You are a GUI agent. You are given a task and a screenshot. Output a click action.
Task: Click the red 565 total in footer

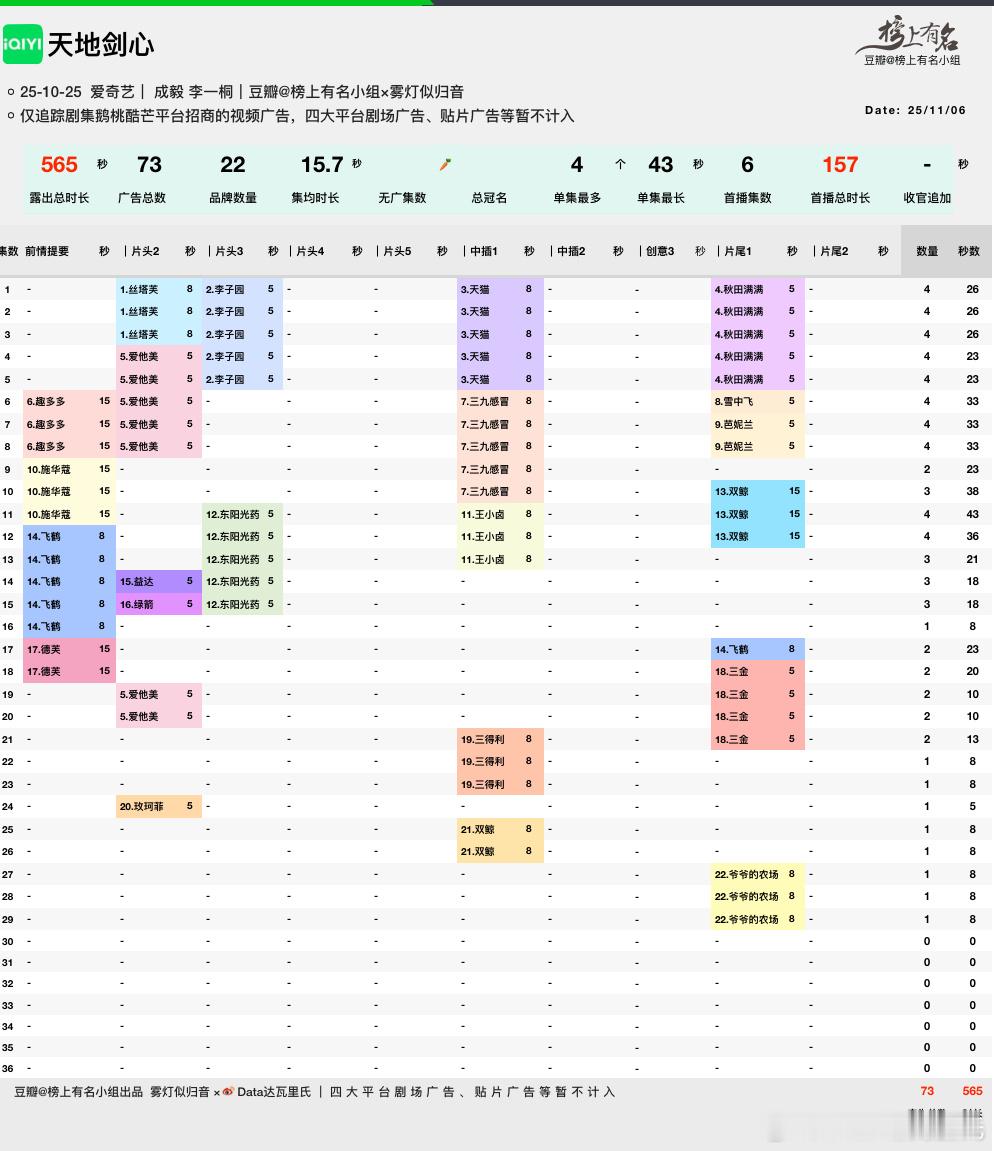click(x=972, y=1092)
